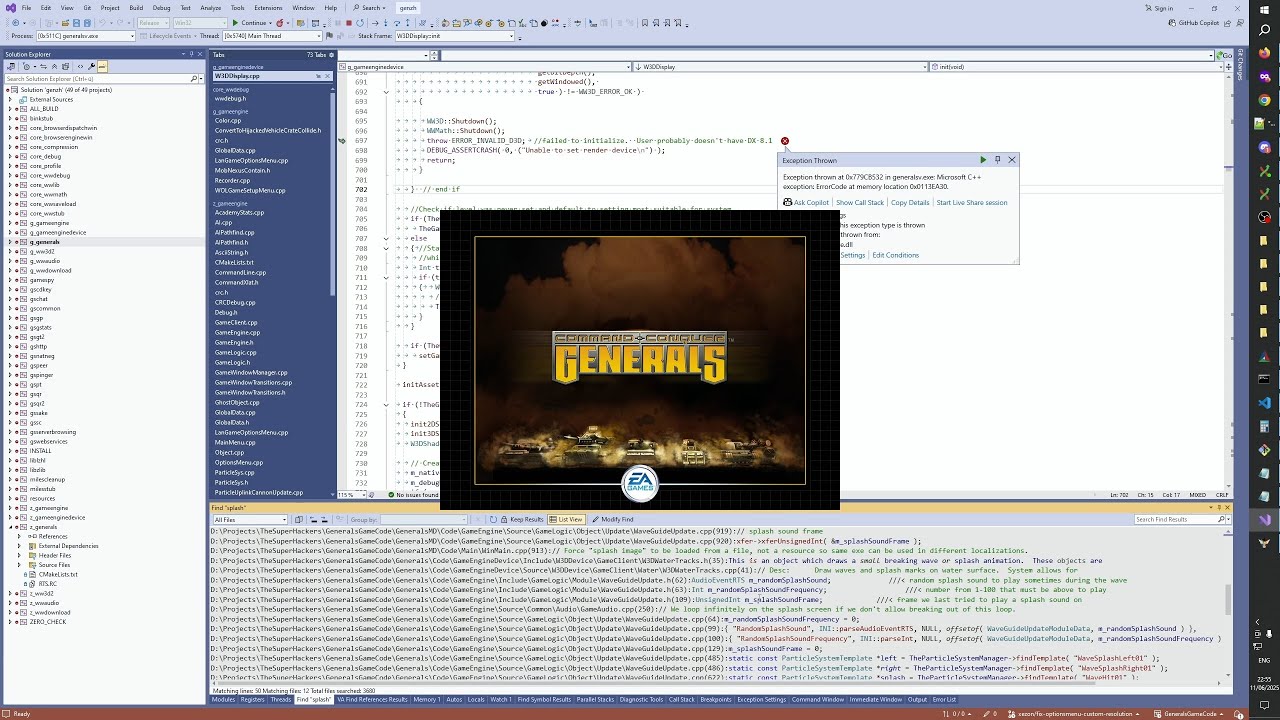Expand the core_debug project node
Screen dimensions: 1280x720
(10, 156)
